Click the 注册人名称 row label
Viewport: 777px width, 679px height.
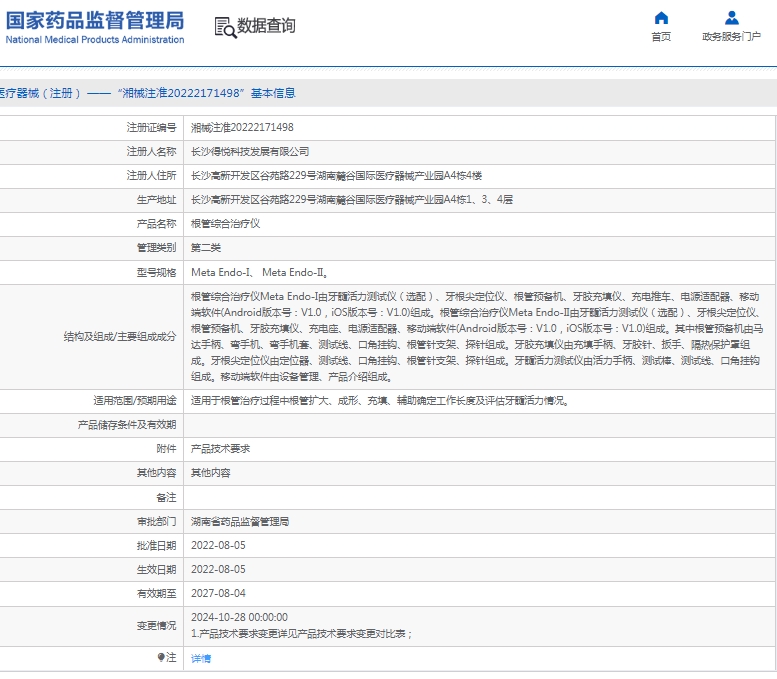tap(151, 152)
